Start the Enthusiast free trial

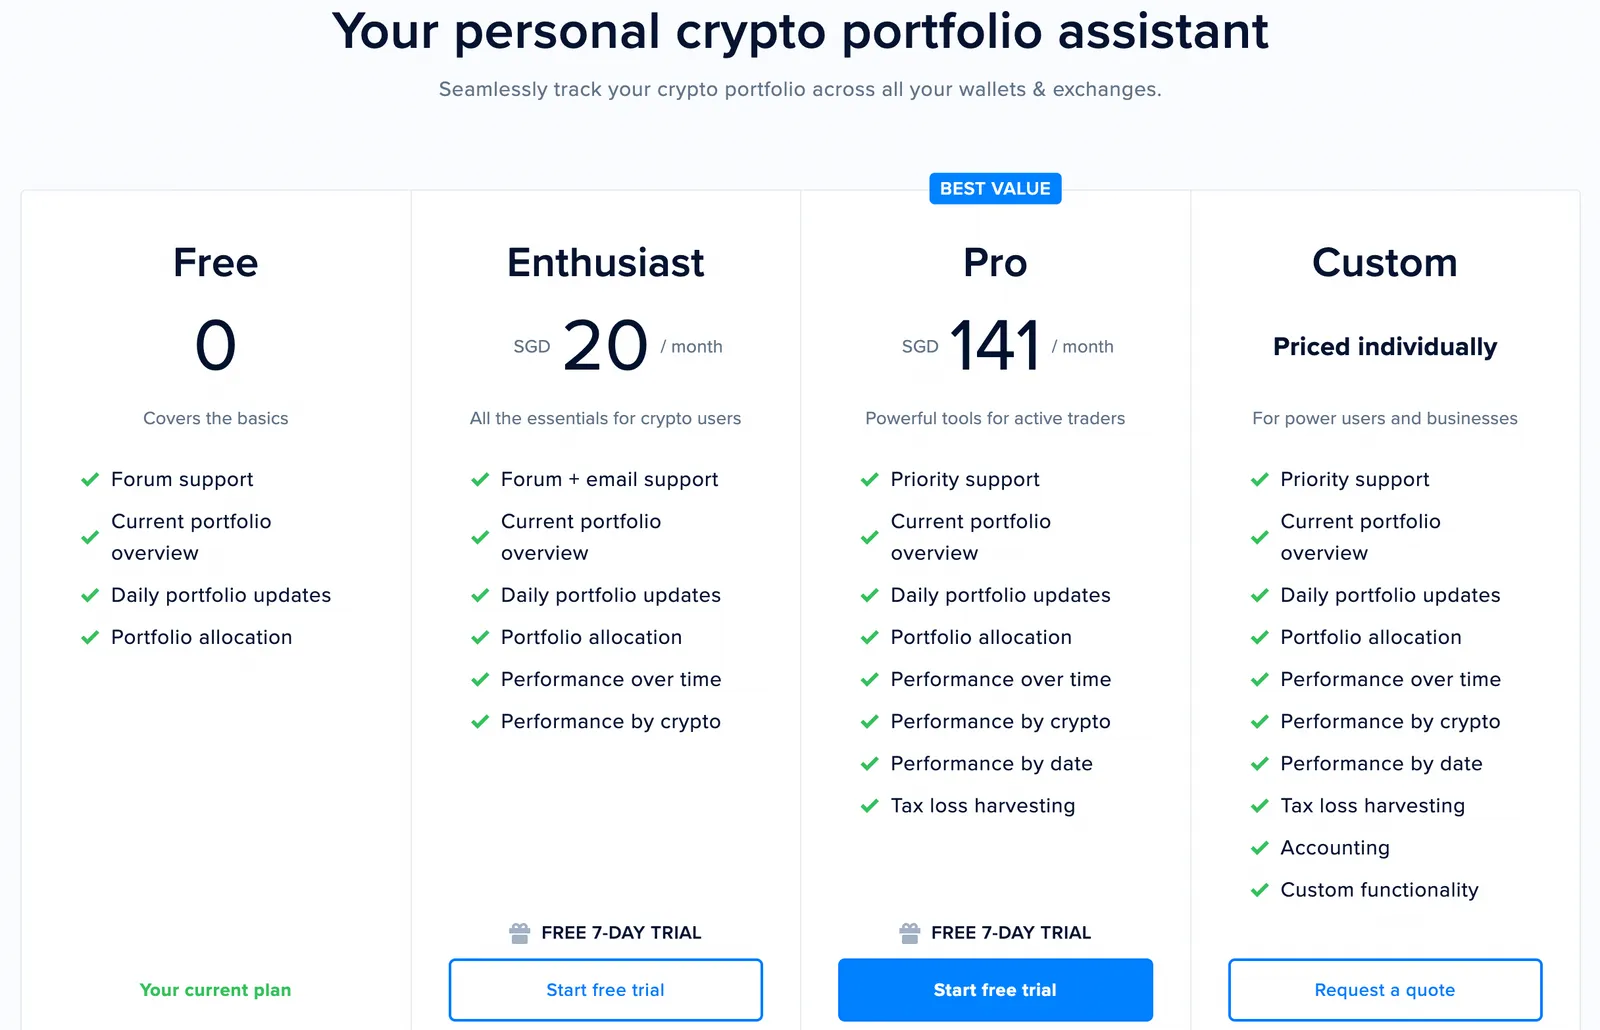606,990
